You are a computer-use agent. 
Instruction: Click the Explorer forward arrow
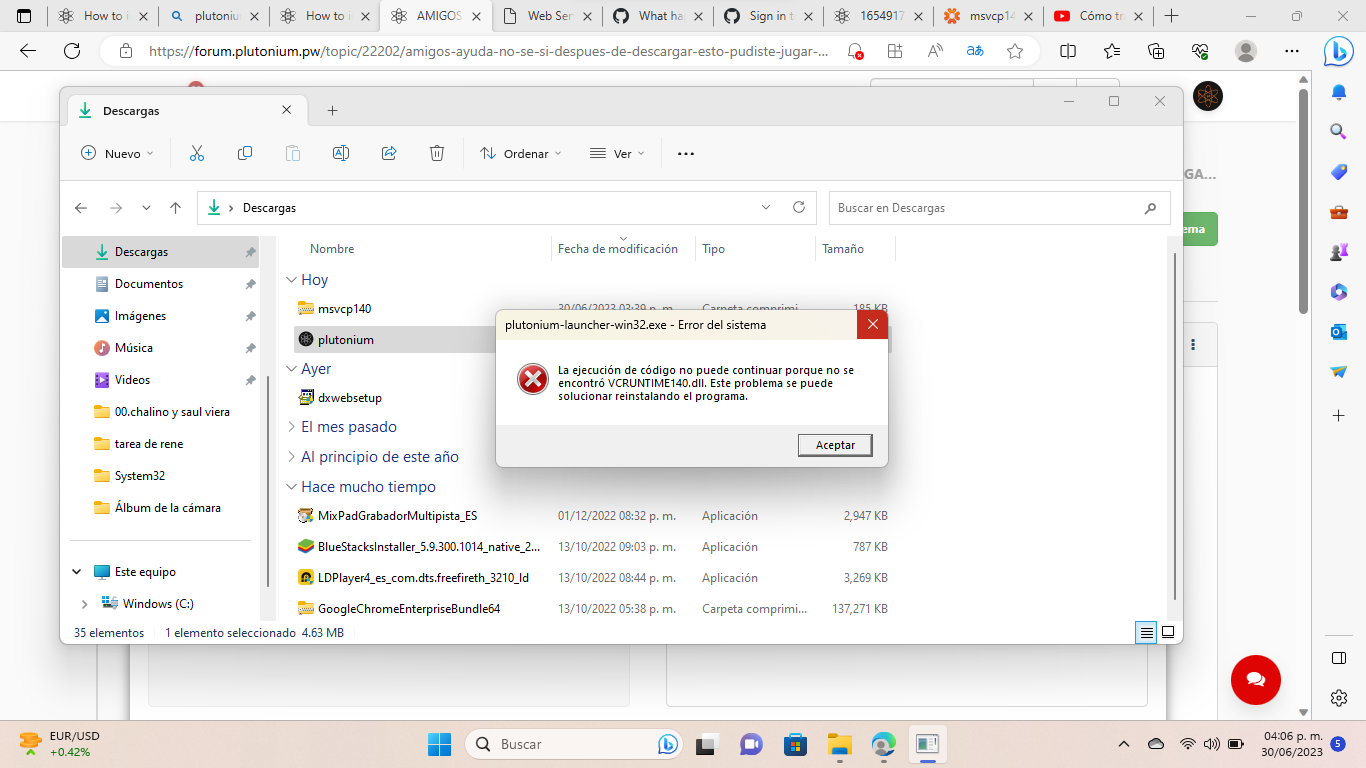[116, 208]
